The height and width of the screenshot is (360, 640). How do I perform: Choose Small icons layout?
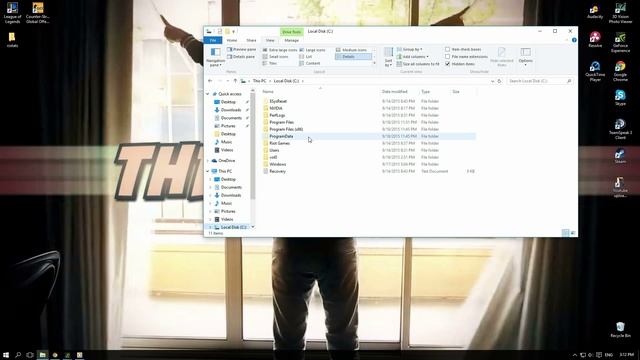[276, 57]
